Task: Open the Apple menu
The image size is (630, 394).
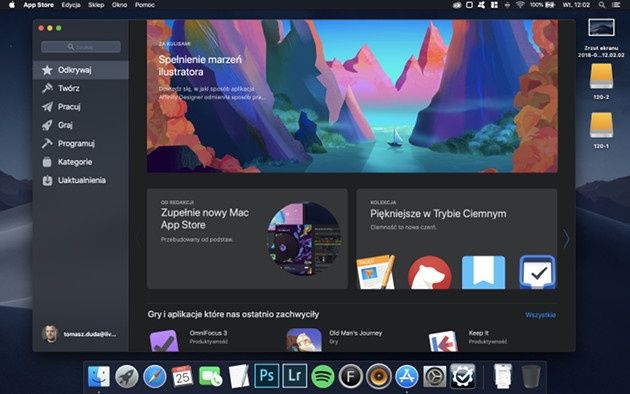Action: [12, 5]
